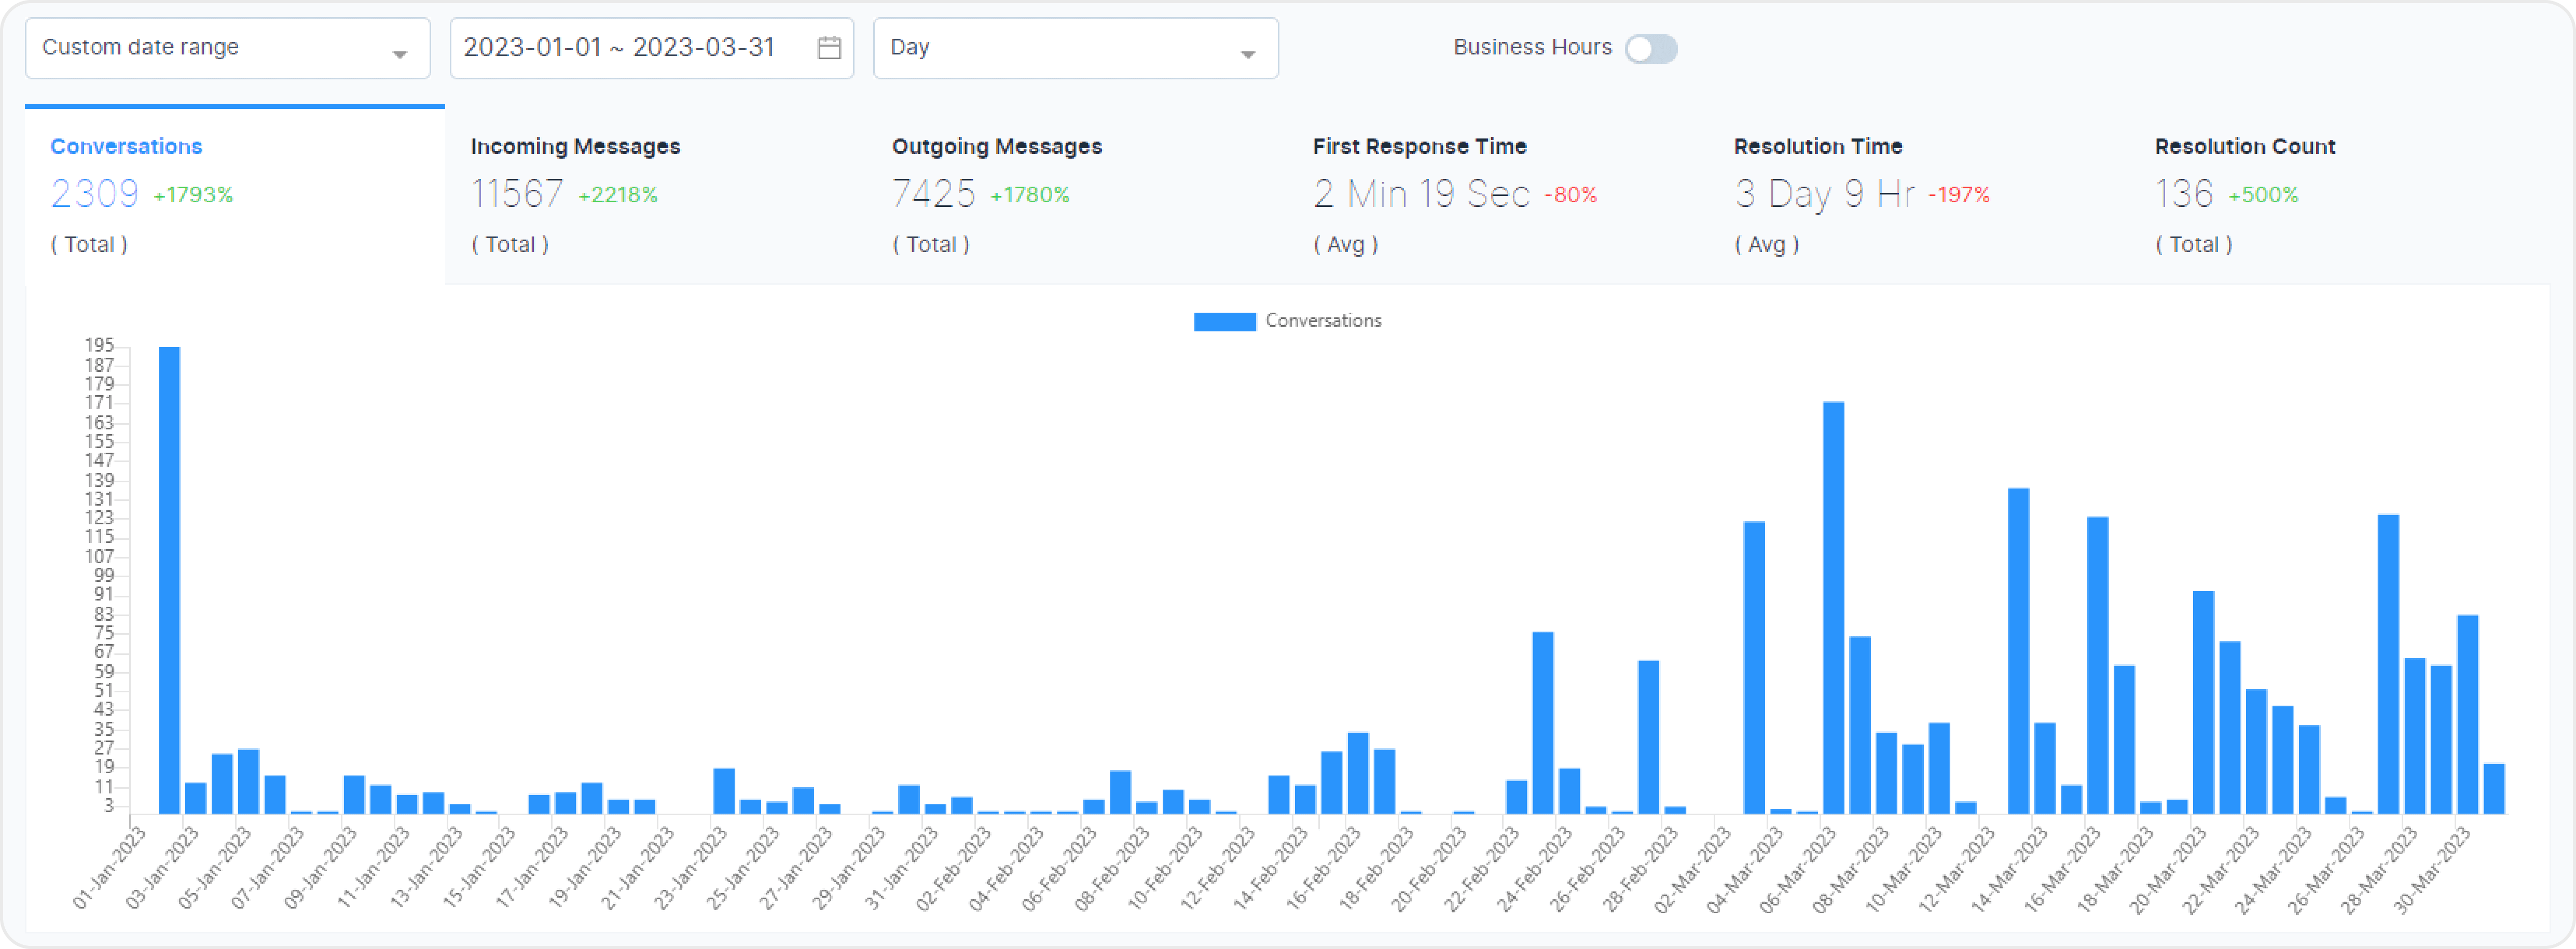
Task: Click the 7425 outgoing messages value
Action: 933,194
